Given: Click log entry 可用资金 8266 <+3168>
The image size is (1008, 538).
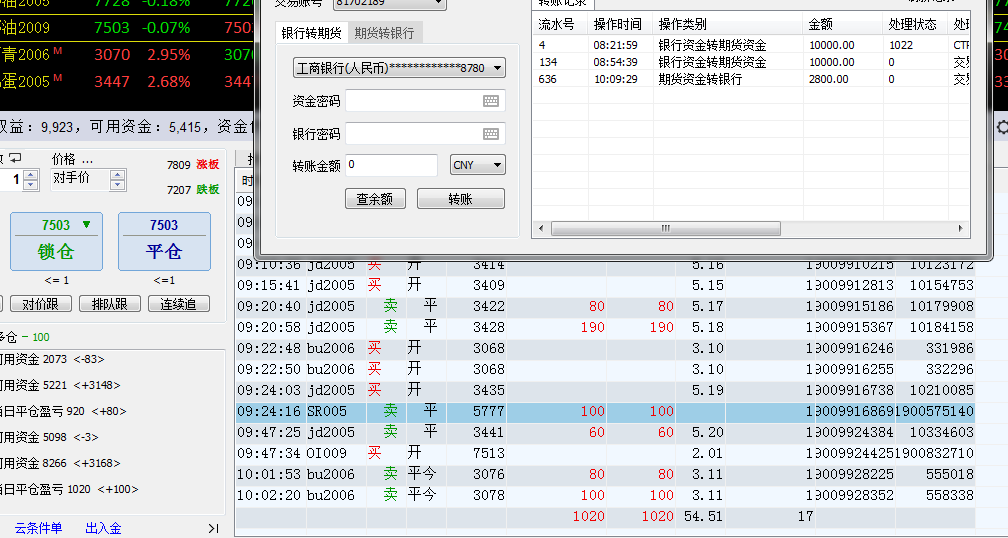Looking at the screenshot, I should coord(60,463).
